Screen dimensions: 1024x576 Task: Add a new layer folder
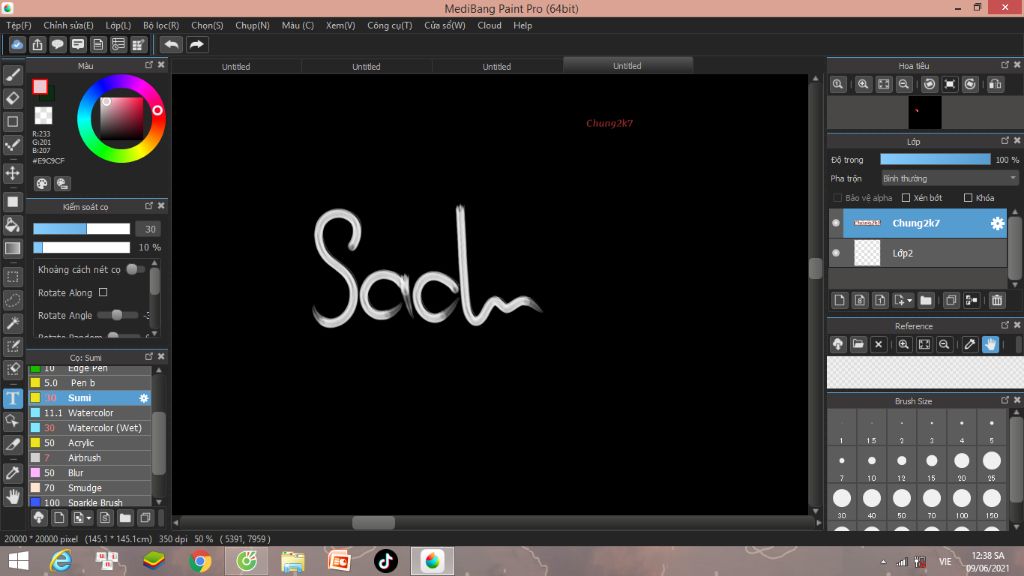pos(925,300)
